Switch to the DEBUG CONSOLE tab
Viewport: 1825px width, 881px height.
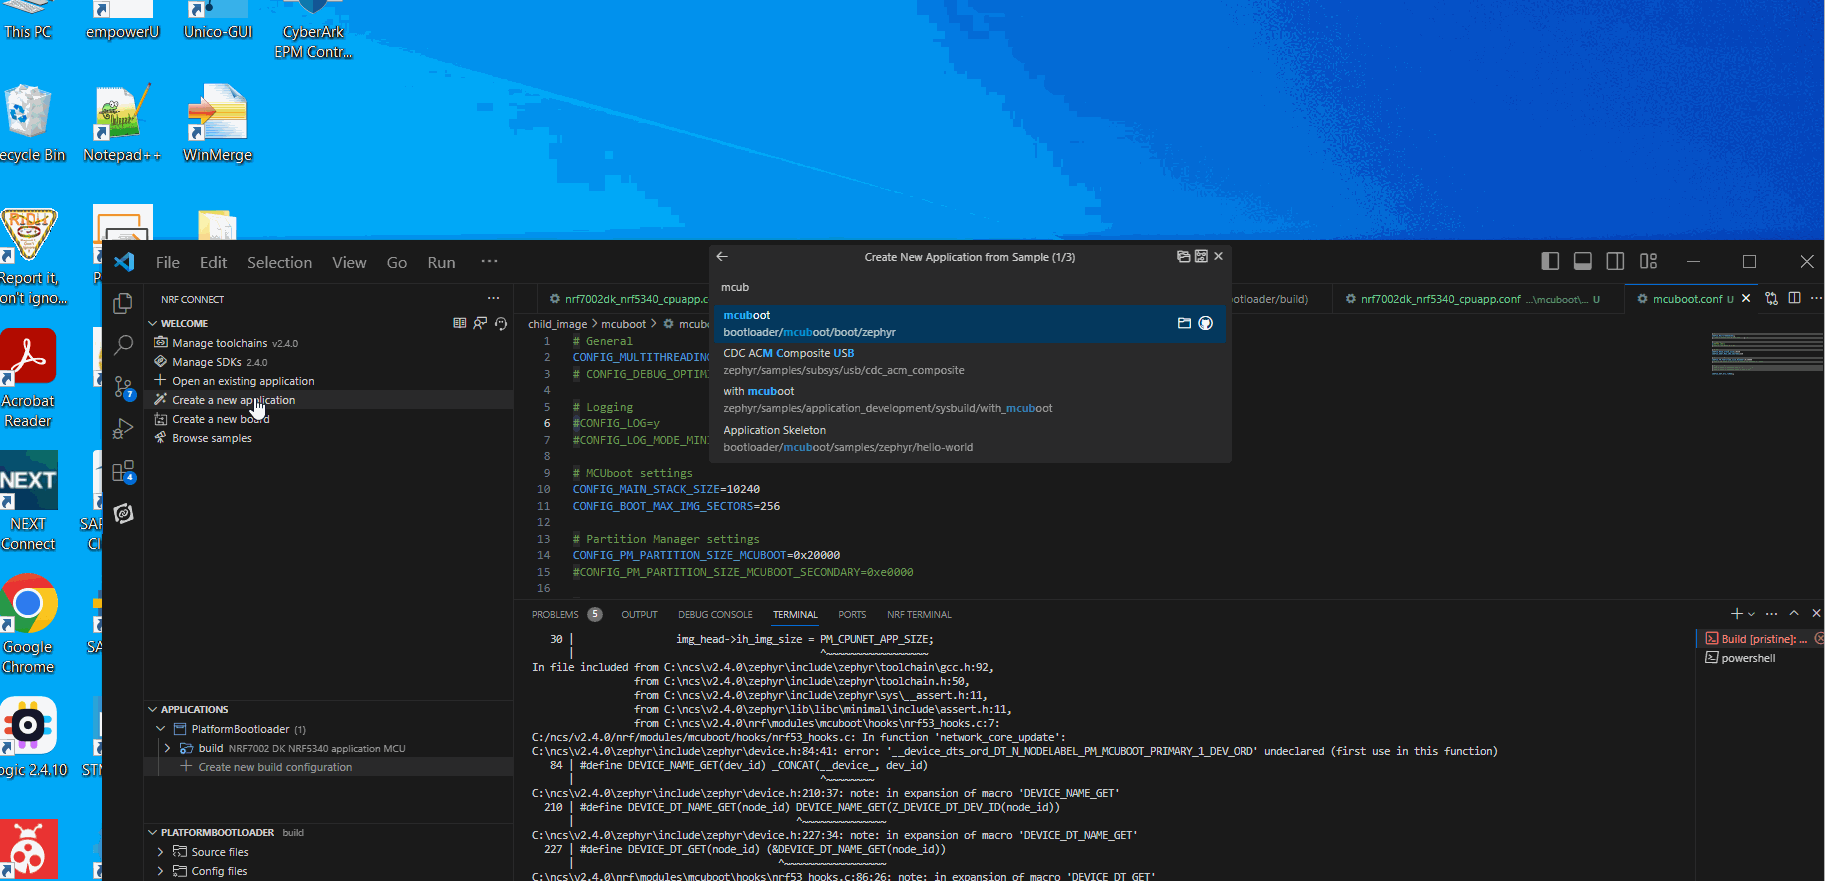[715, 614]
